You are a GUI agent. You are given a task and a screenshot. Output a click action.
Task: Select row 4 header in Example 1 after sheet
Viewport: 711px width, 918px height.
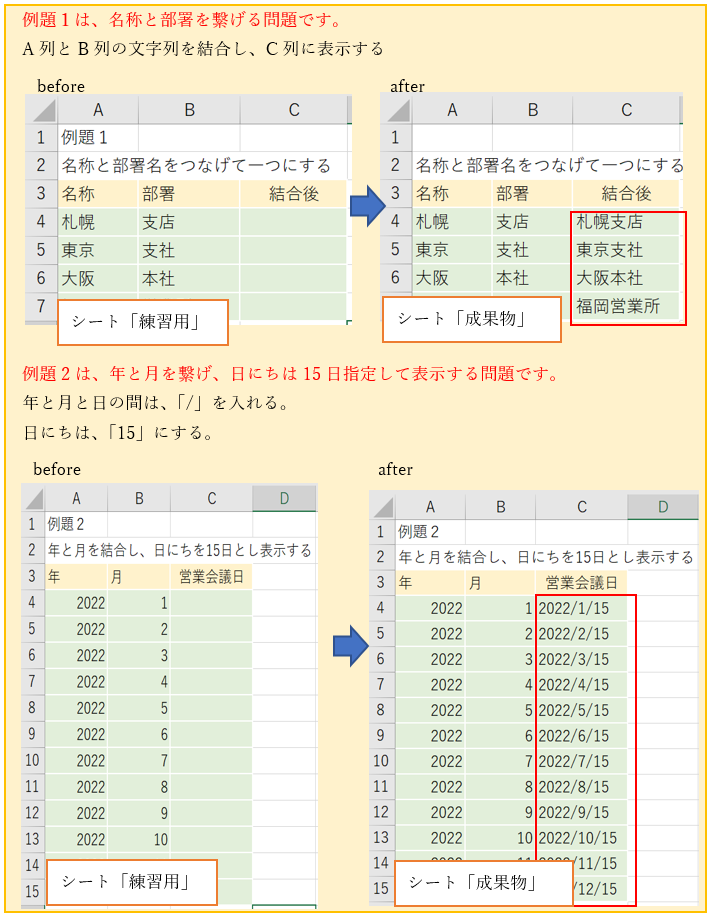pyautogui.click(x=395, y=222)
